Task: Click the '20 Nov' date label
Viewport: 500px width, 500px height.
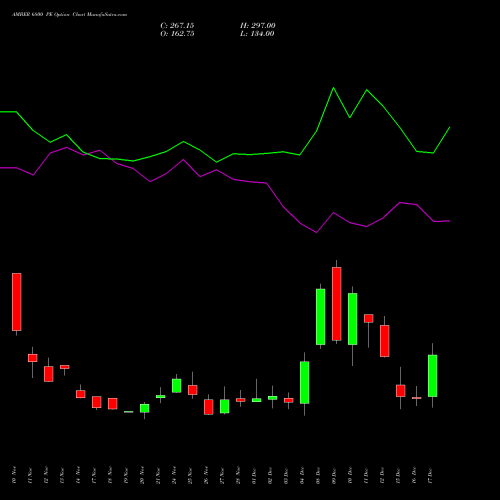Action: [x=142, y=475]
